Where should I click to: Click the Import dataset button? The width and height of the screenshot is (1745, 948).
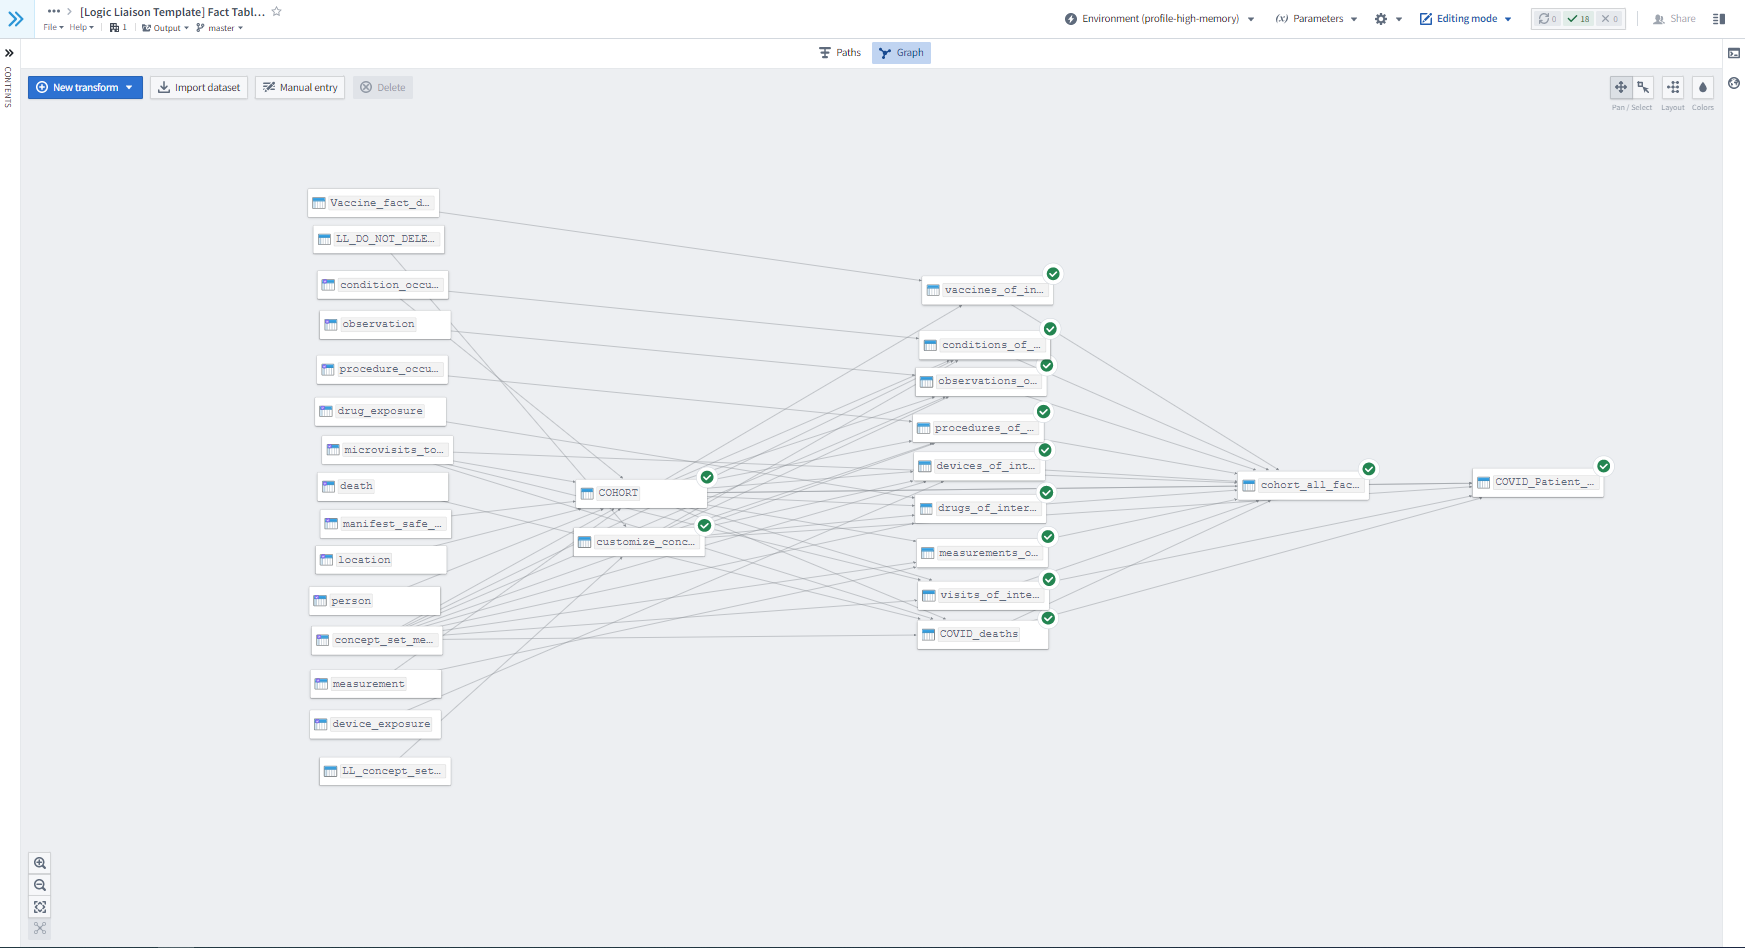(199, 88)
